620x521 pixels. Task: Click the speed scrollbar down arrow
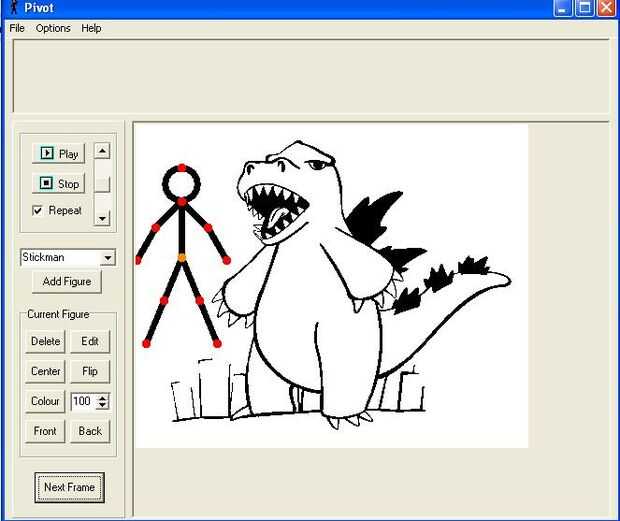pos(102,218)
